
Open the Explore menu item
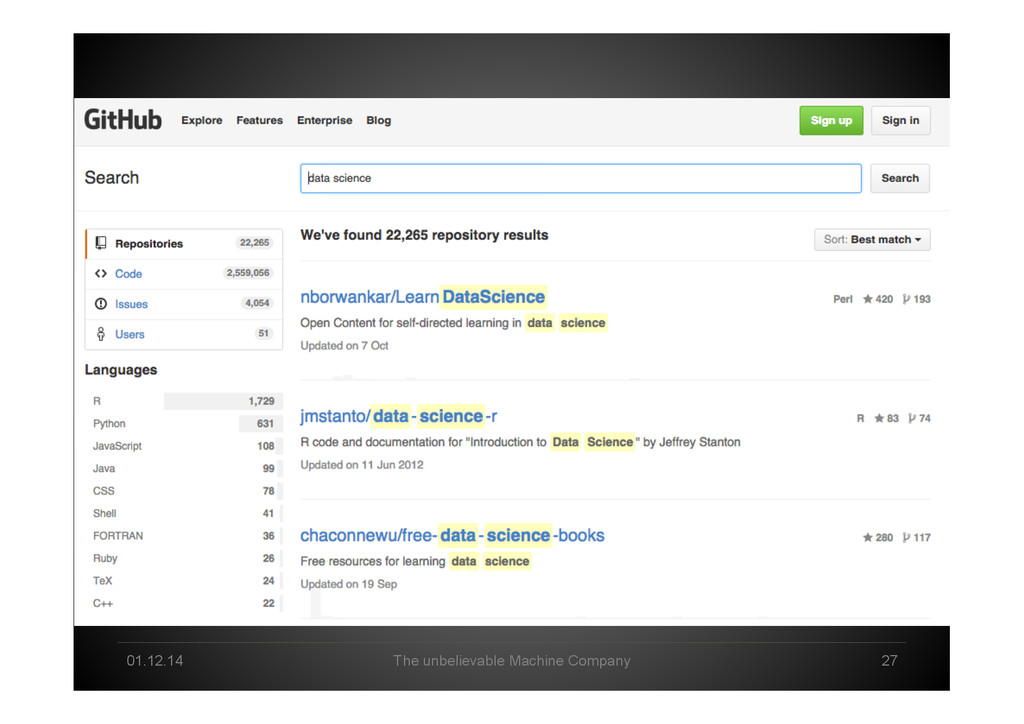click(x=202, y=120)
